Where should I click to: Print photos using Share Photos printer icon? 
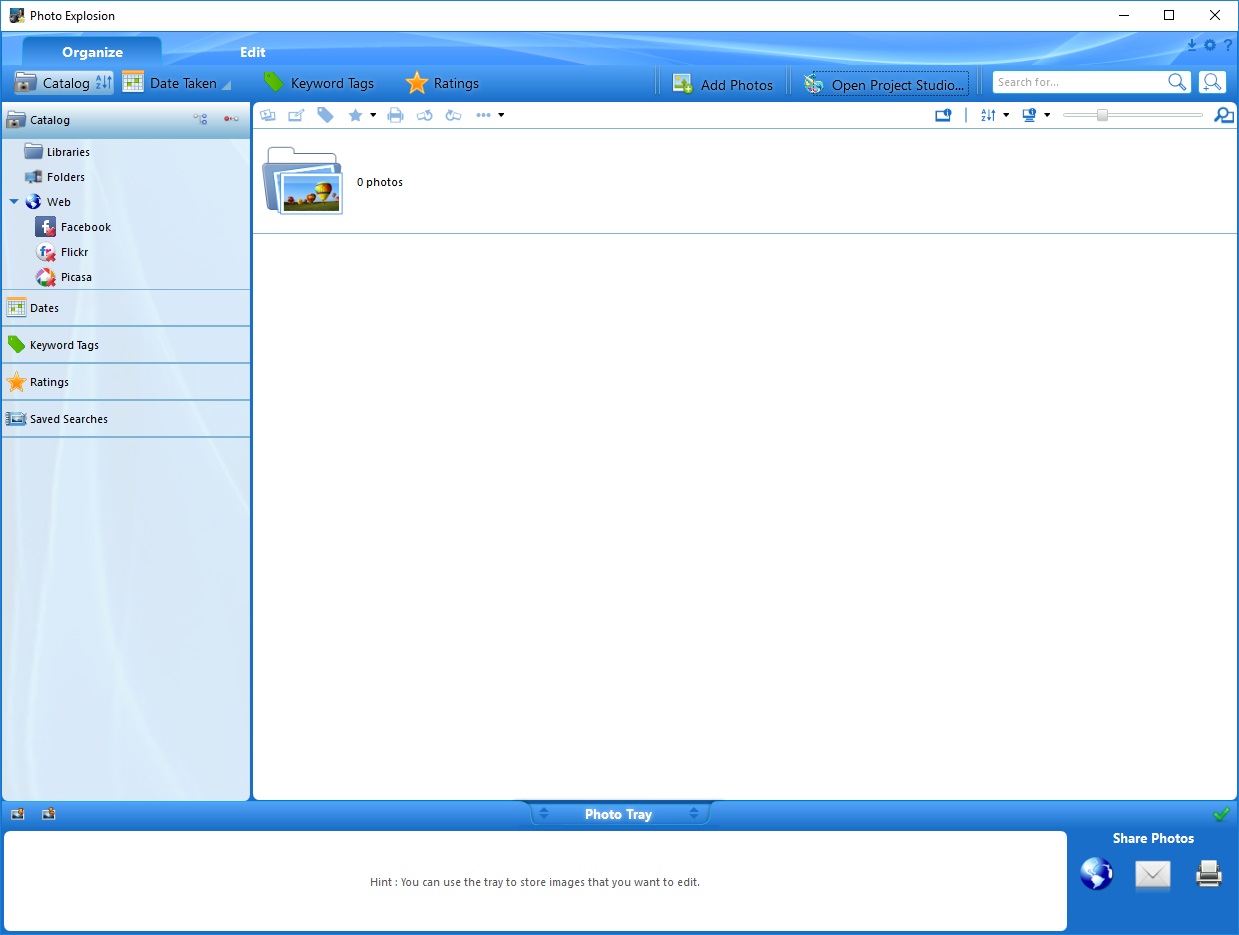(1209, 874)
